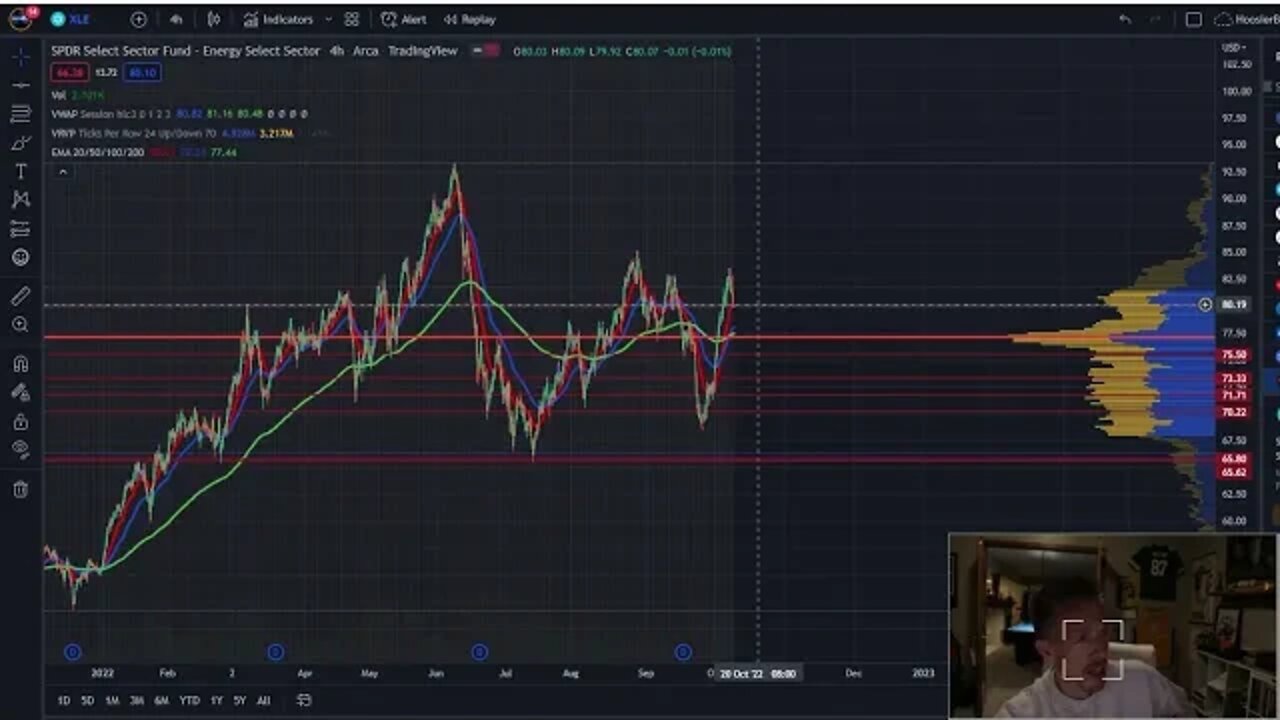The width and height of the screenshot is (1280, 720).
Task: Undo the last chart action
Action: [1125, 19]
